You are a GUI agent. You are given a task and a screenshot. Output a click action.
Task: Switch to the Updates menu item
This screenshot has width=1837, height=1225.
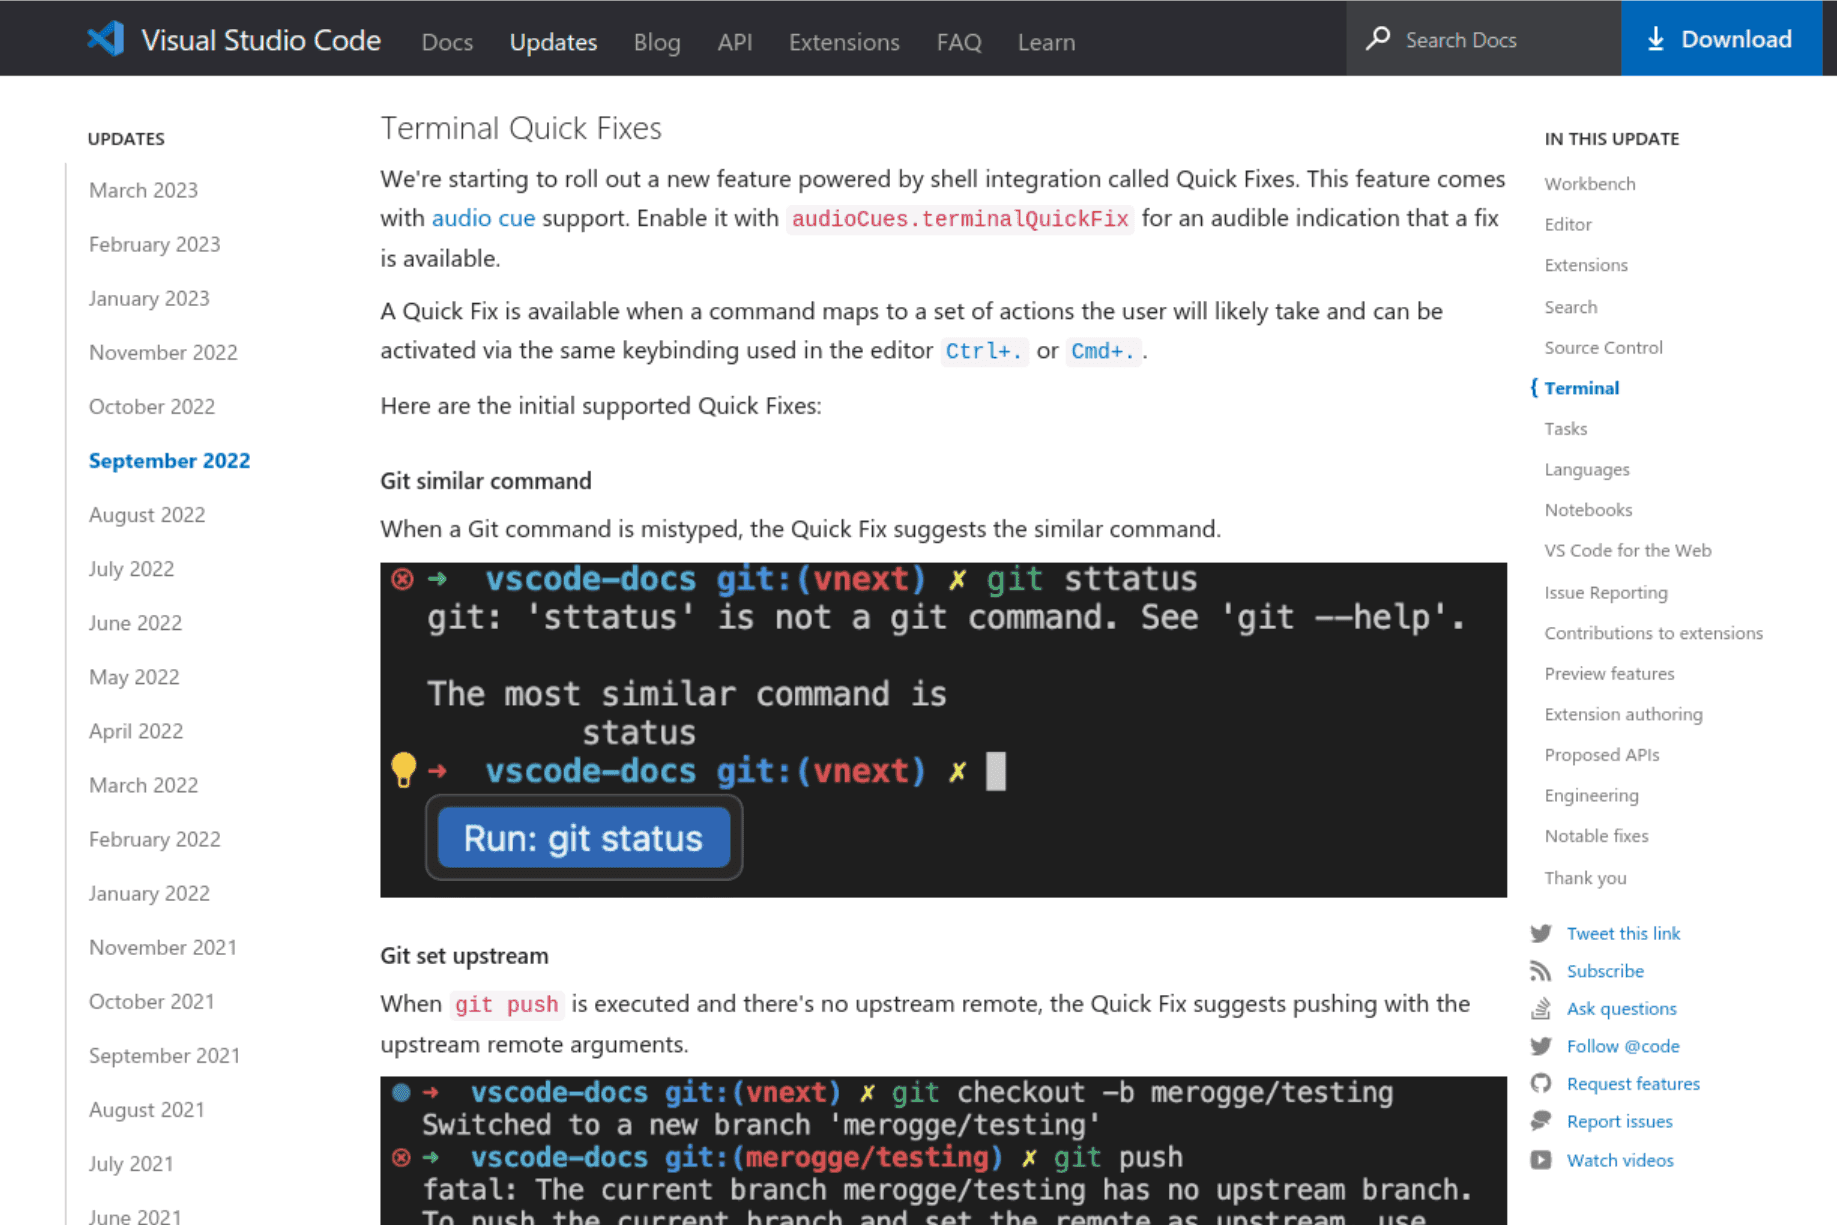point(553,42)
